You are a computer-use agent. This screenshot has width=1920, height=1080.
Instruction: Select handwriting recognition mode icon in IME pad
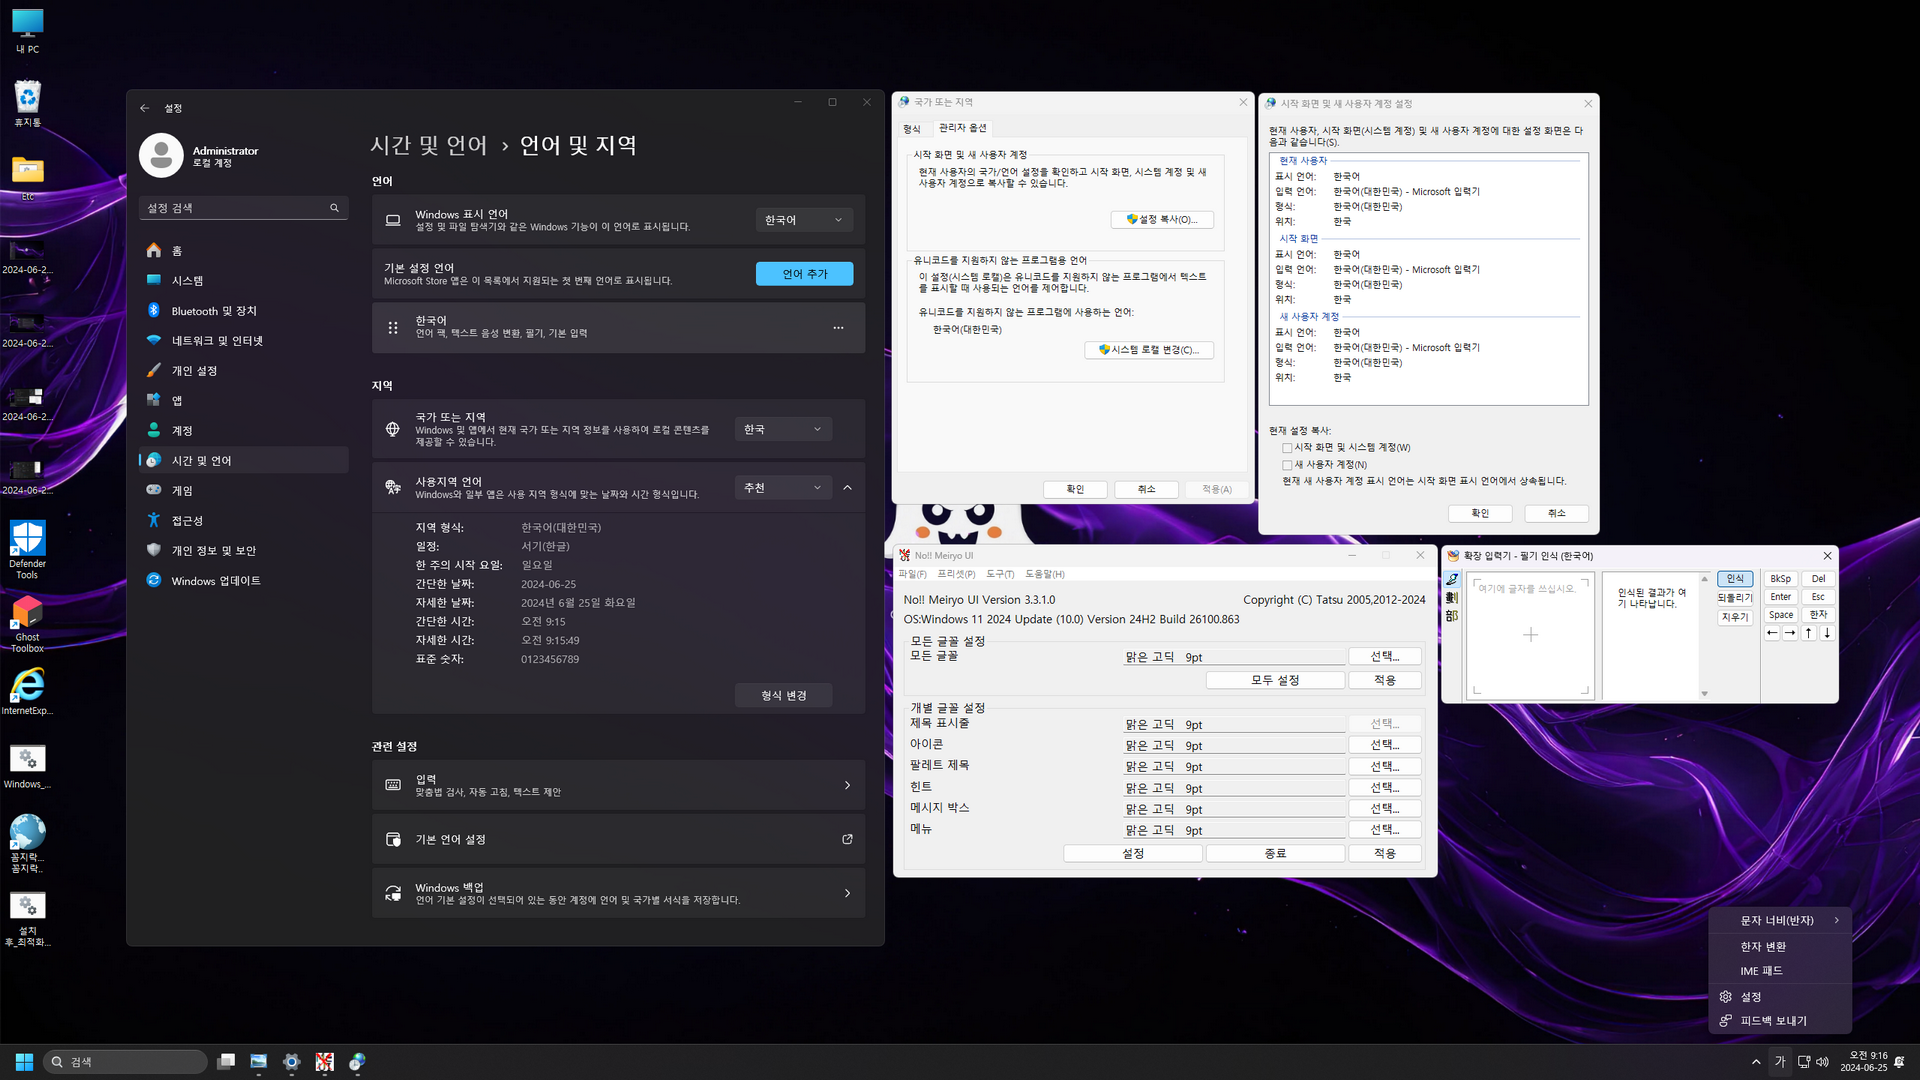[x=1452, y=579]
